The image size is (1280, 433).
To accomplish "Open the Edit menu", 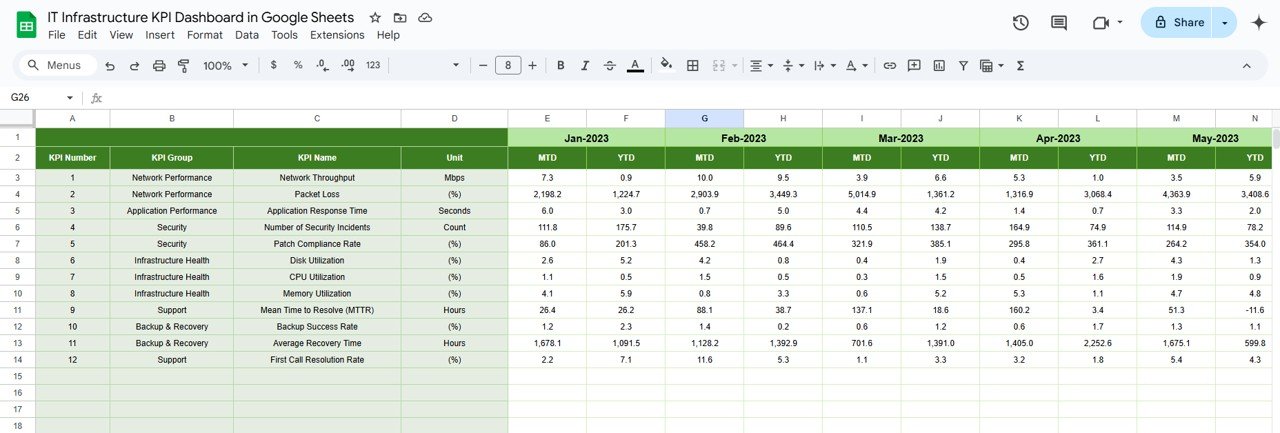I will 87,35.
